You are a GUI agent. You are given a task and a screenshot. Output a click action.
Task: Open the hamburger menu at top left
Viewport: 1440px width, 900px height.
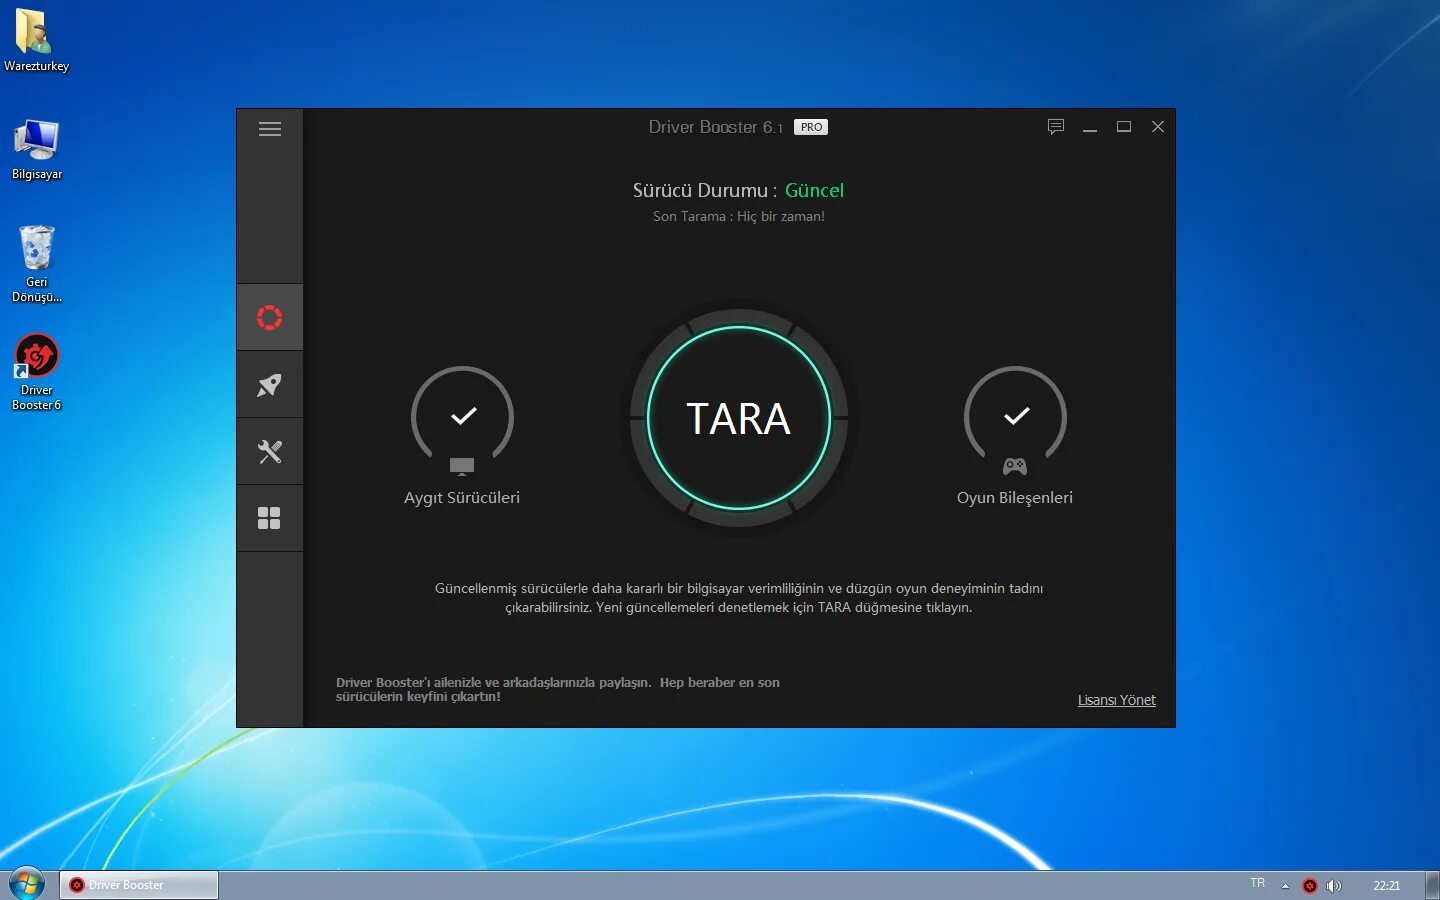click(269, 129)
